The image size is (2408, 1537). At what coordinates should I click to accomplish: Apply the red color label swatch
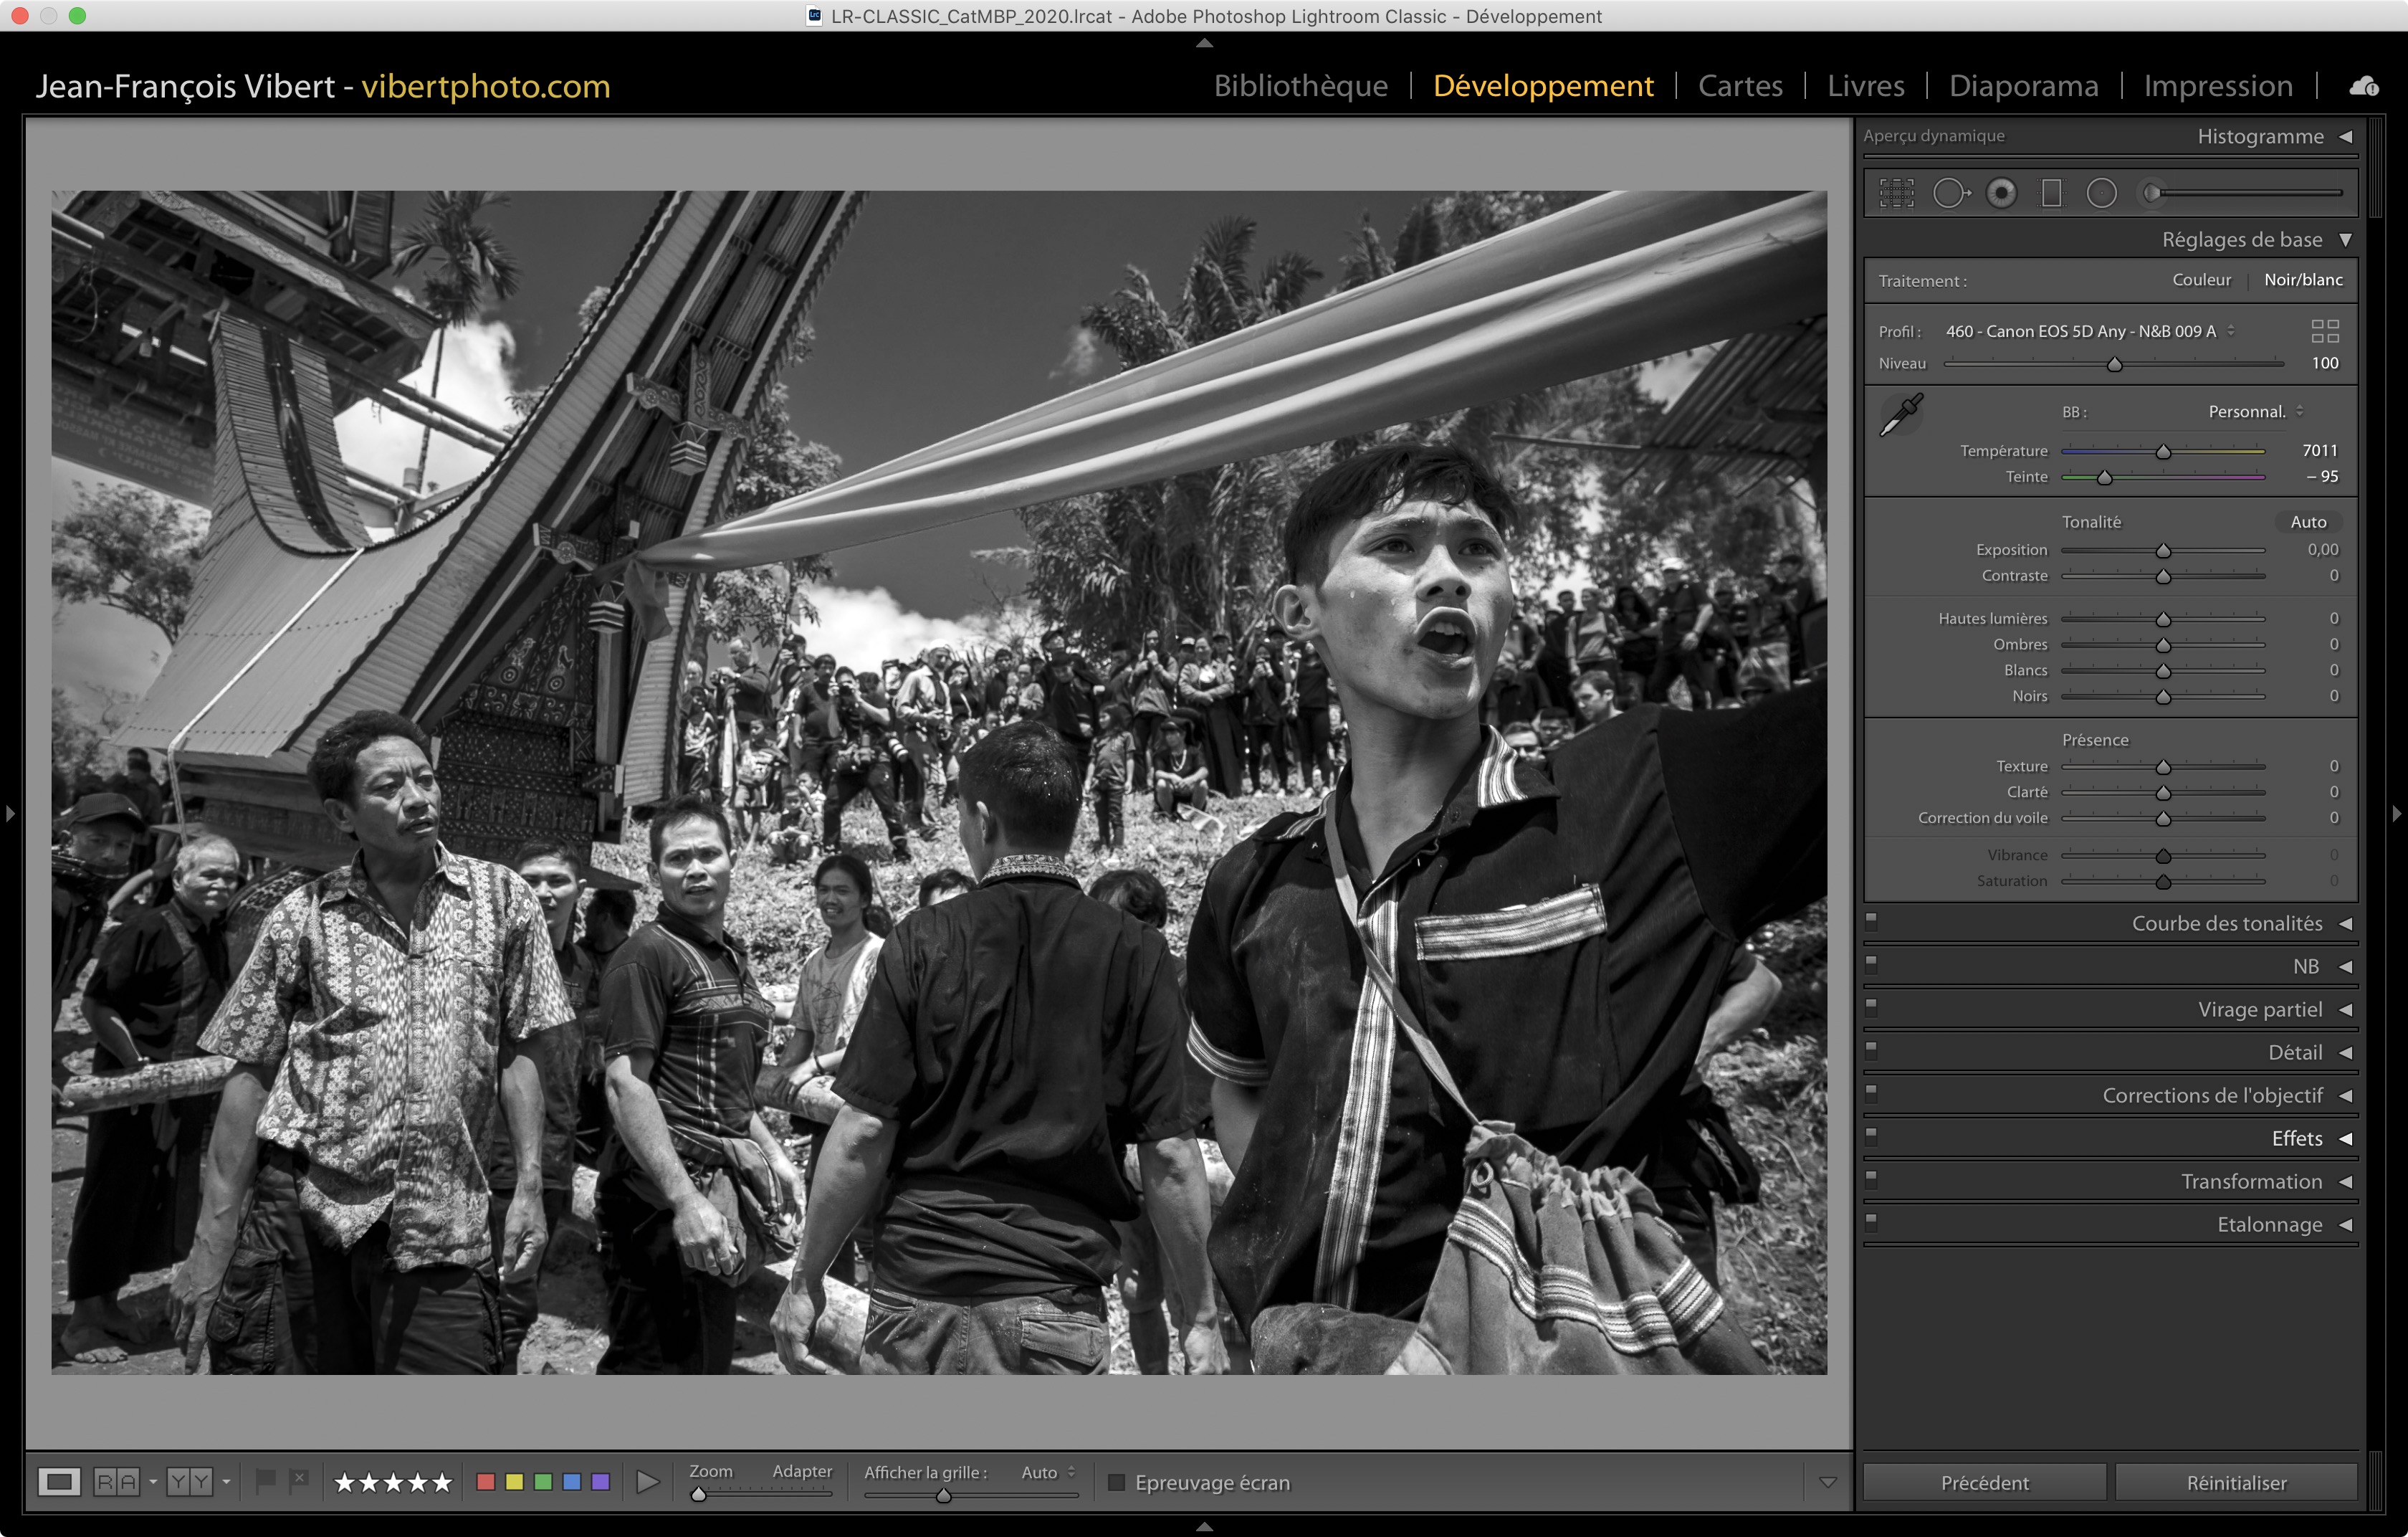pos(486,1482)
